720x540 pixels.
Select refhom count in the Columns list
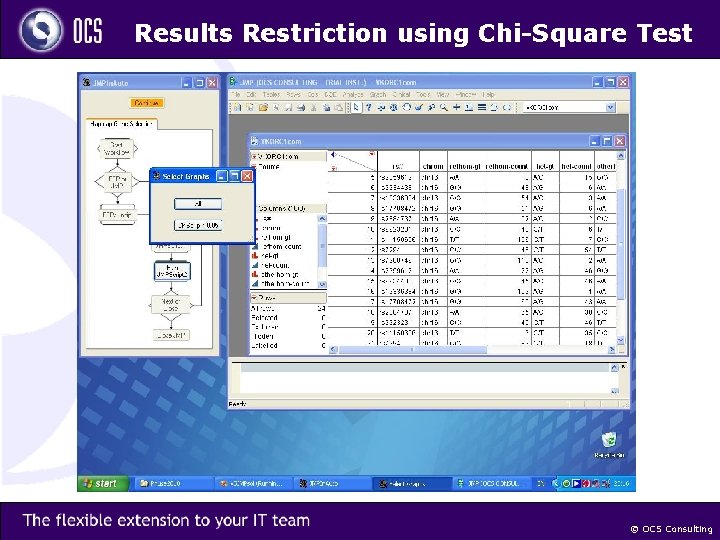click(281, 247)
